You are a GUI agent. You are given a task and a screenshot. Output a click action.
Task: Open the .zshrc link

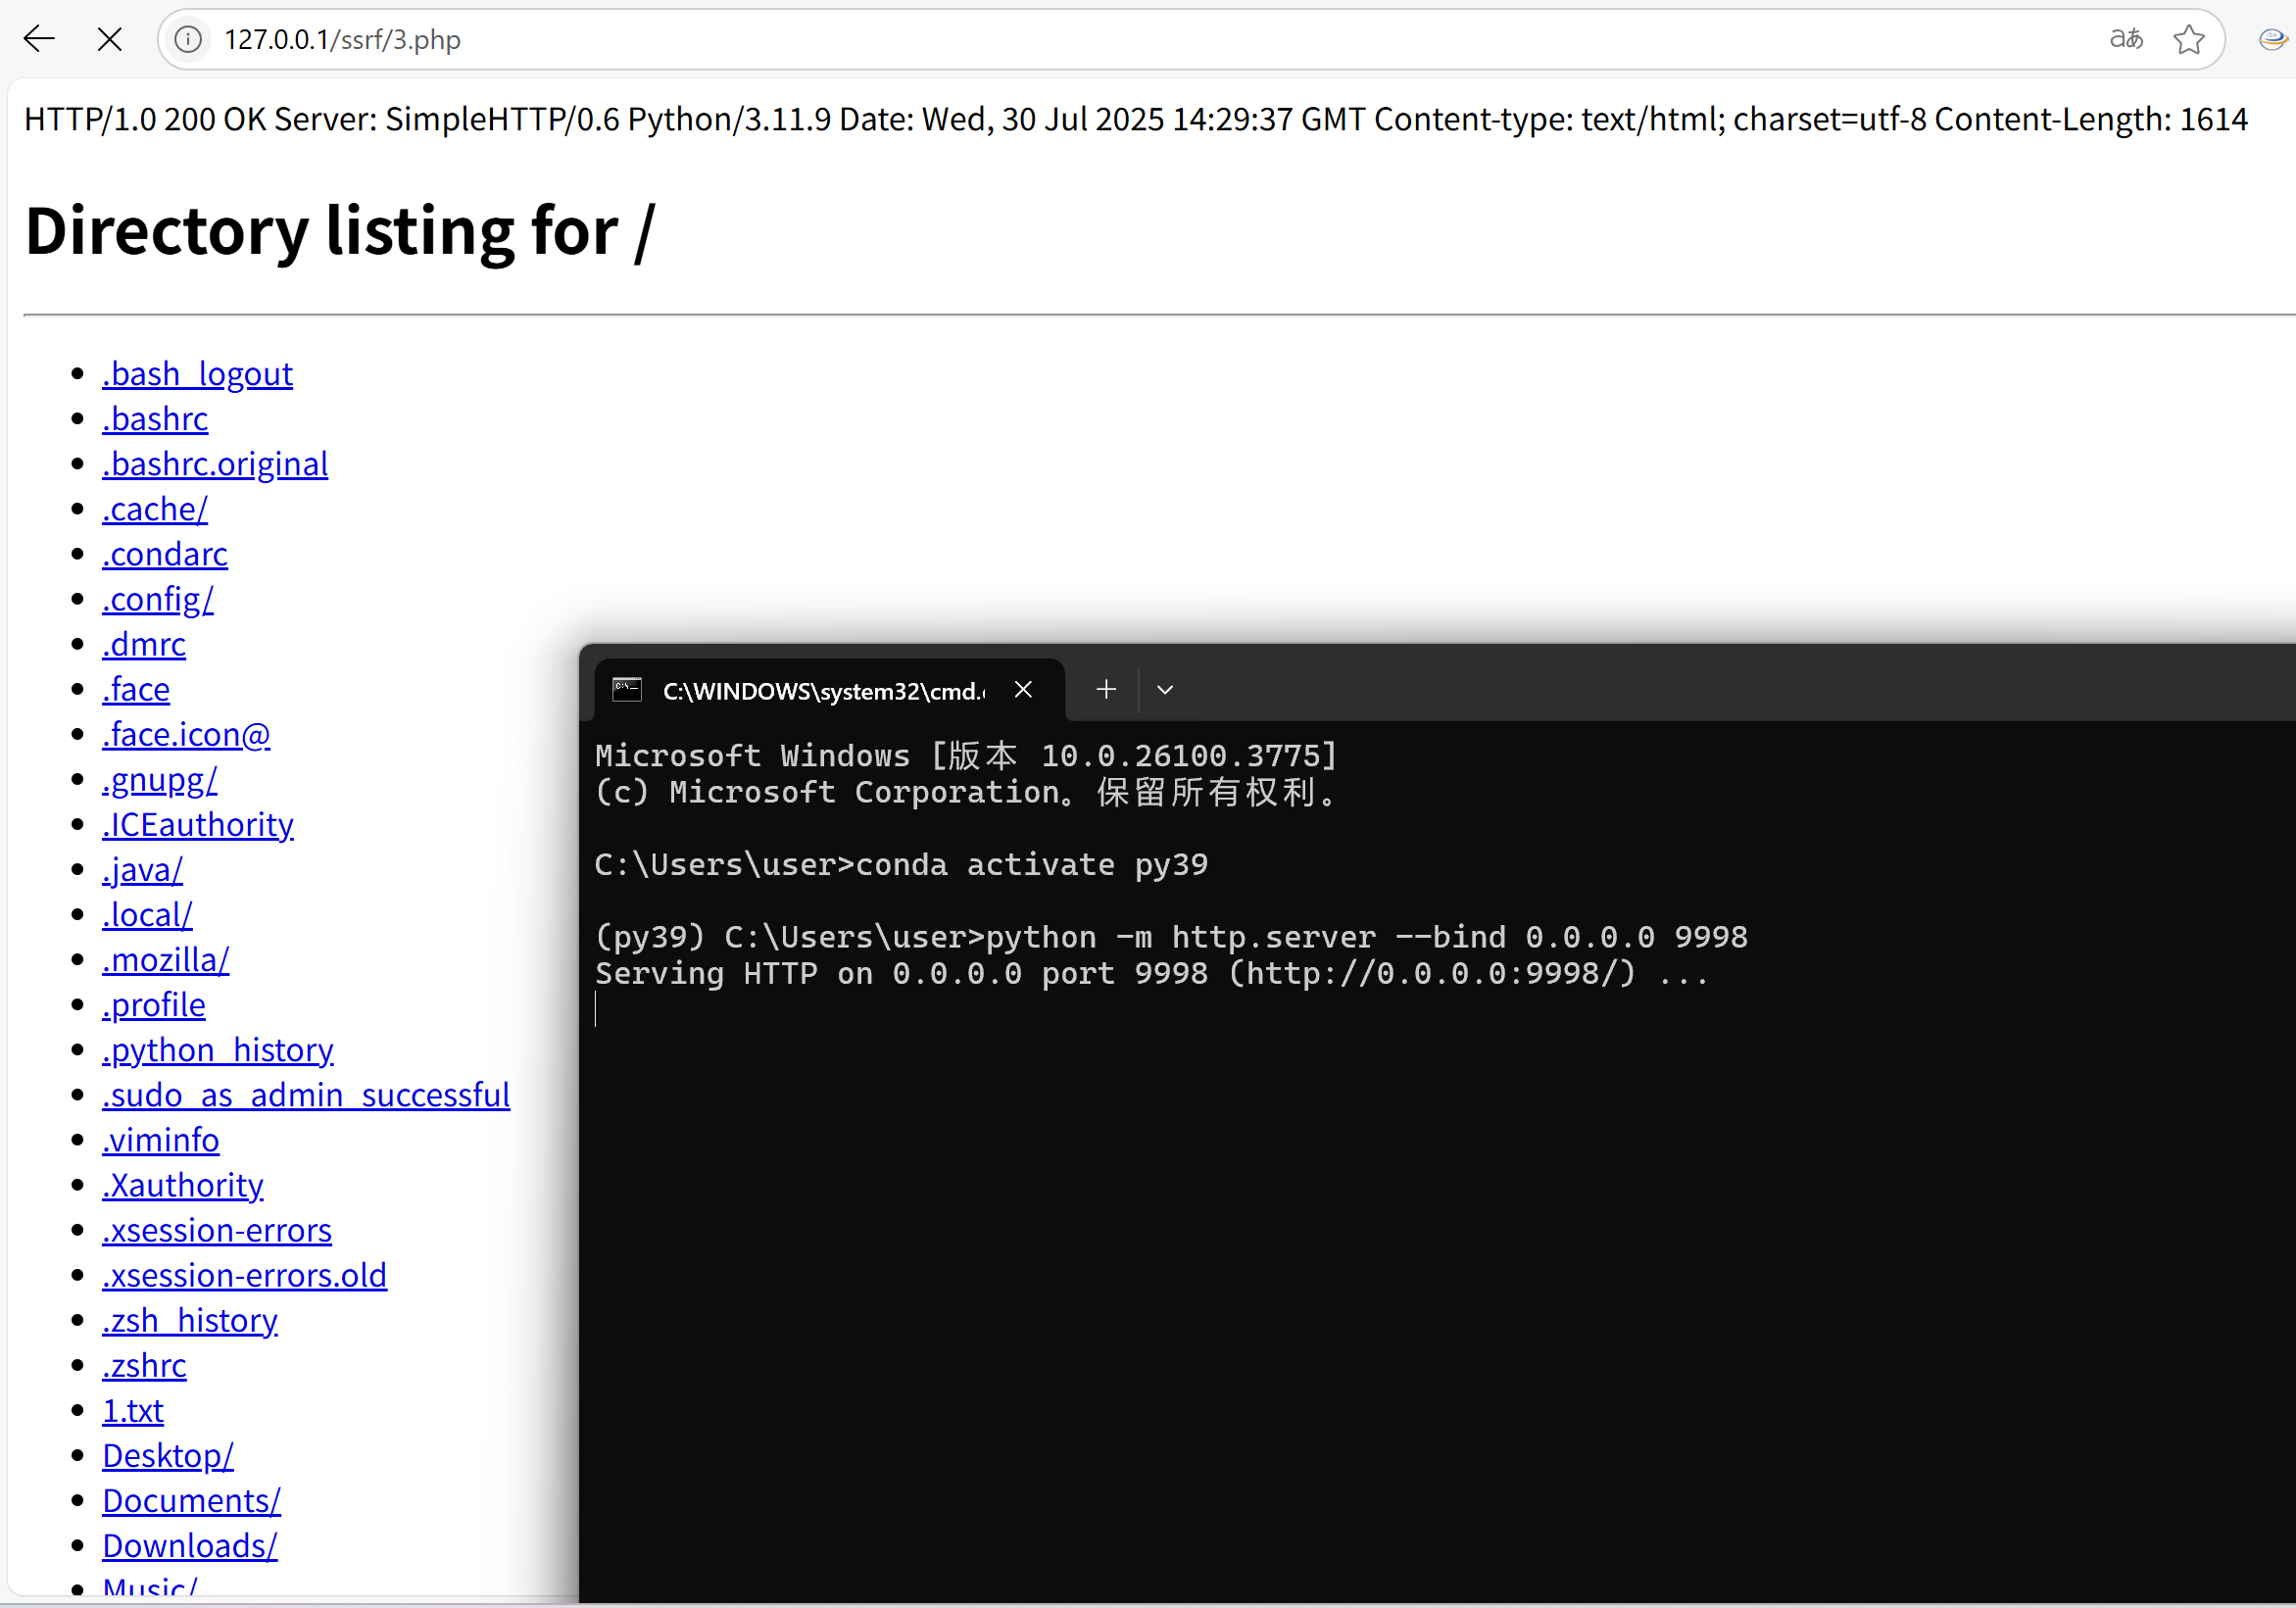[144, 1364]
